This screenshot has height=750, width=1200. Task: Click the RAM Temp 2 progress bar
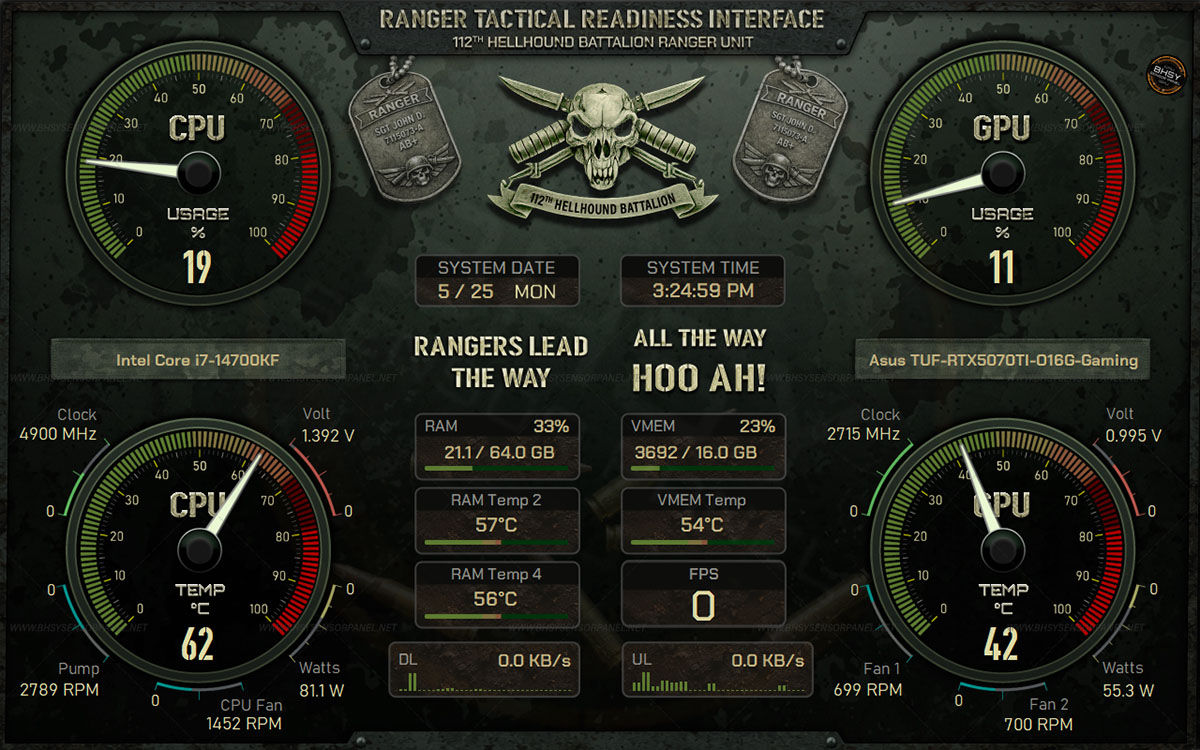[497, 542]
